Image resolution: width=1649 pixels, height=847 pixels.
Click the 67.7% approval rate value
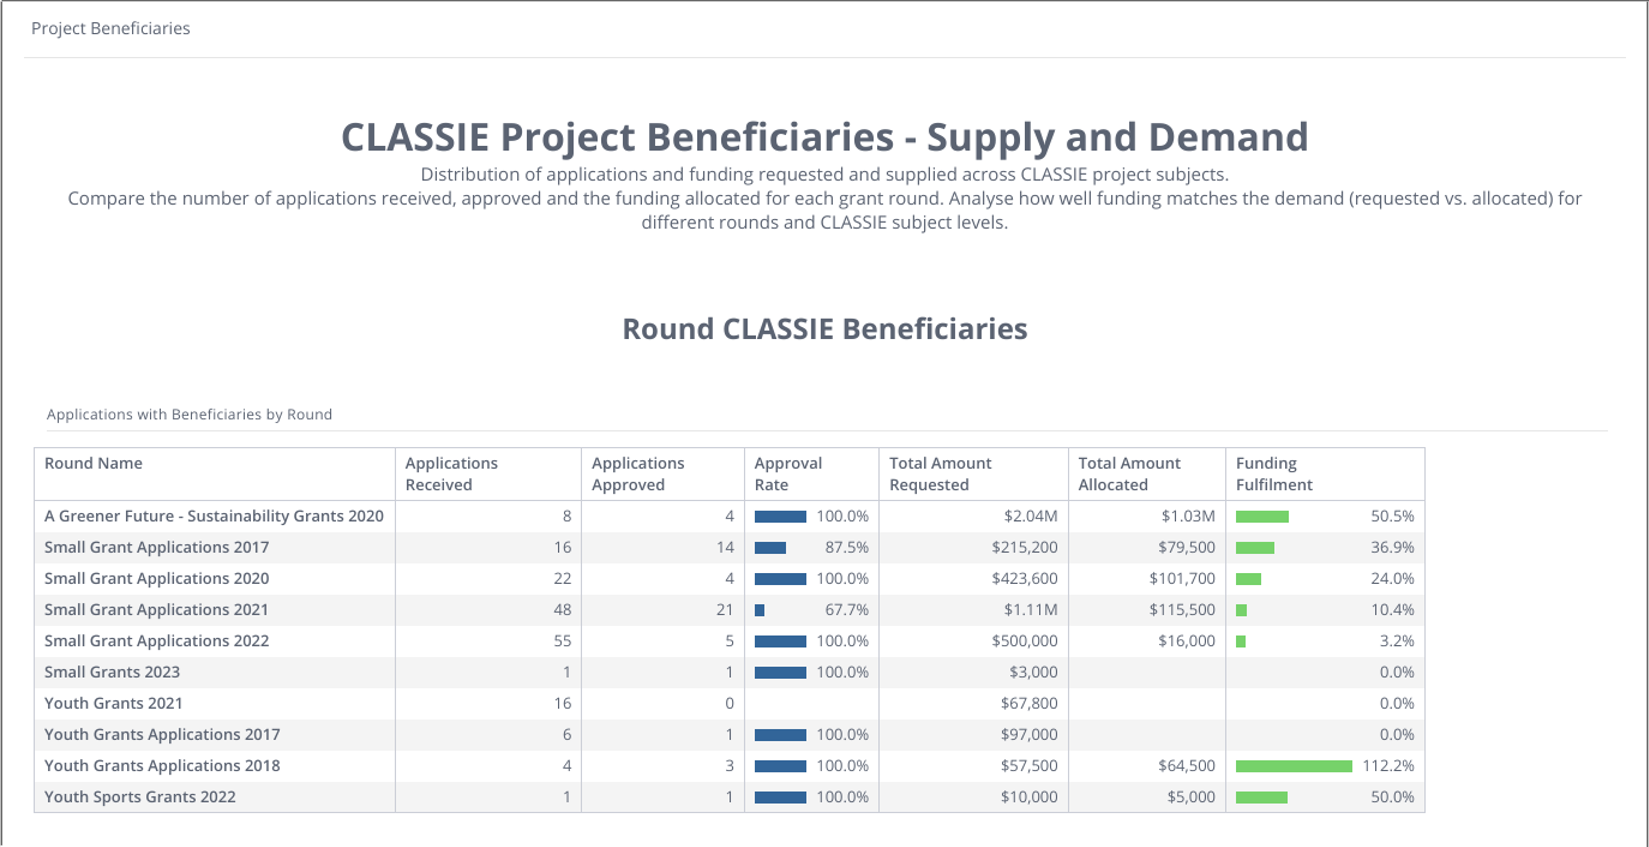842,610
